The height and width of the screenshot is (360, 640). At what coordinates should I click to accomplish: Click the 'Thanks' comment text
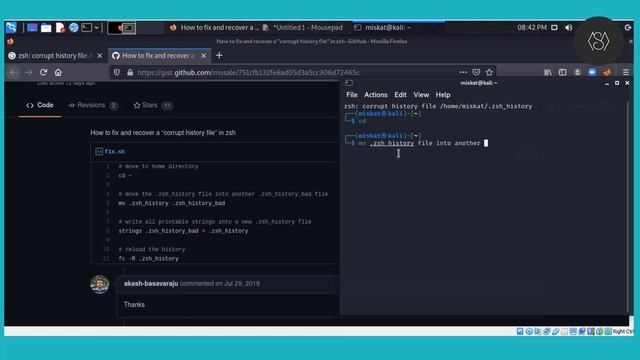[134, 304]
